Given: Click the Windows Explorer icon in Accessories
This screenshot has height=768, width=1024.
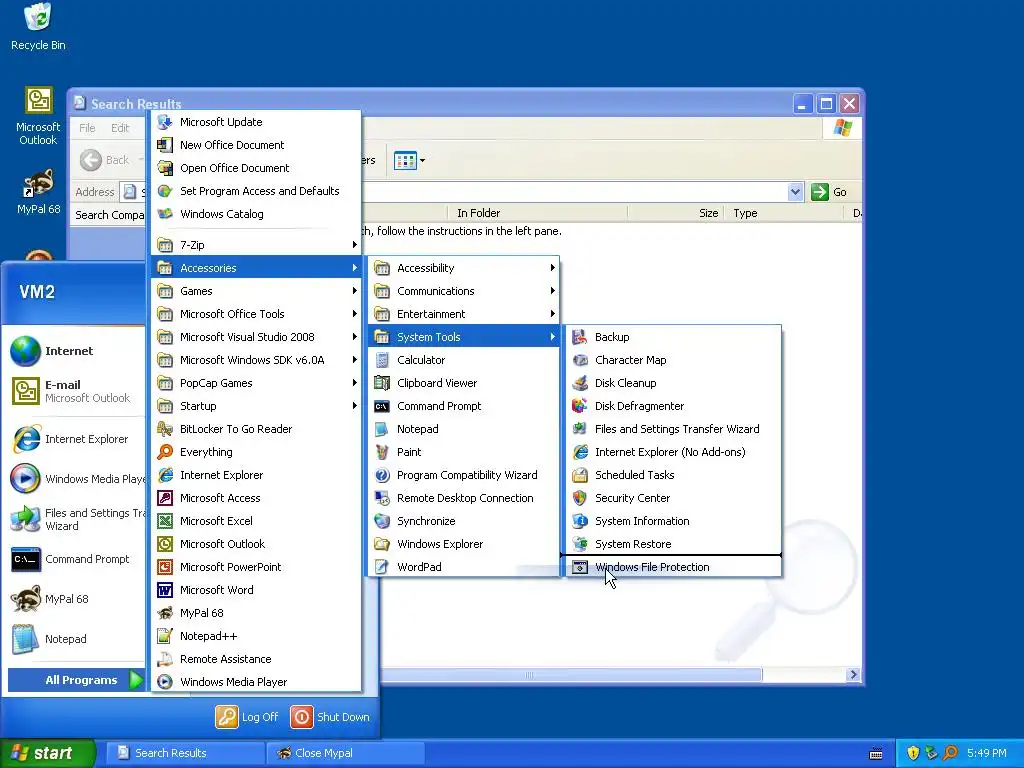Looking at the screenshot, I should tap(382, 544).
